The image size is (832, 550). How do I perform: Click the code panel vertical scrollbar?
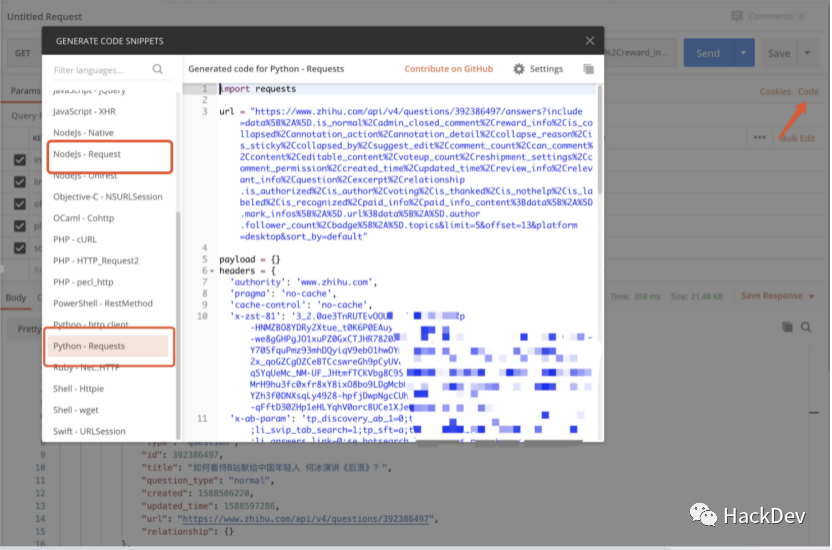(600, 139)
